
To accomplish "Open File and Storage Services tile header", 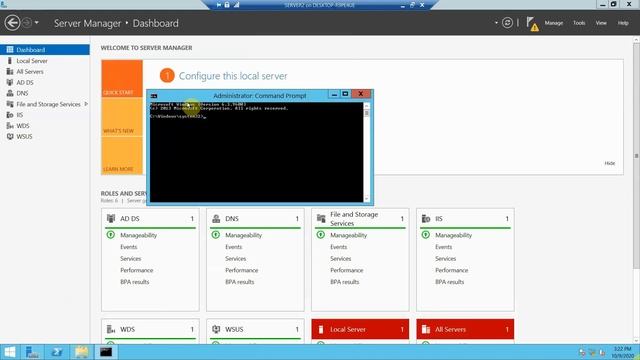I will tap(360, 219).
